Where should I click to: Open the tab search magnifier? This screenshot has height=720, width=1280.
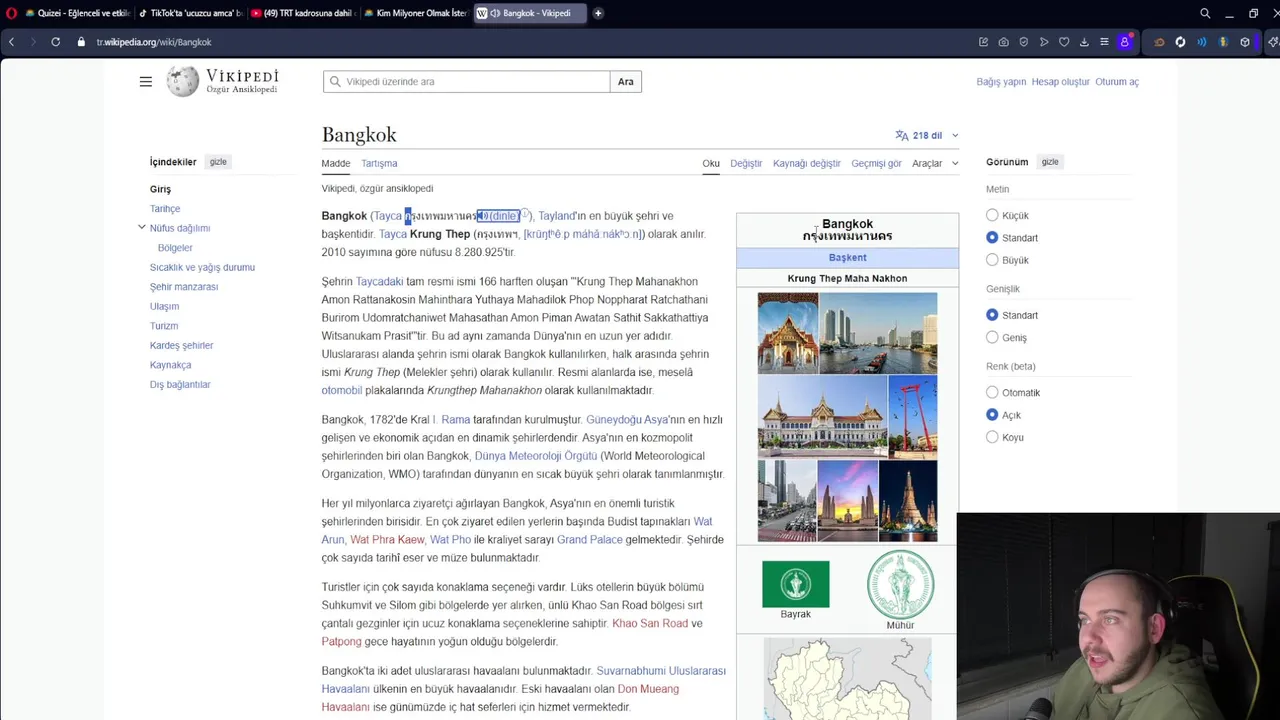[1205, 13]
